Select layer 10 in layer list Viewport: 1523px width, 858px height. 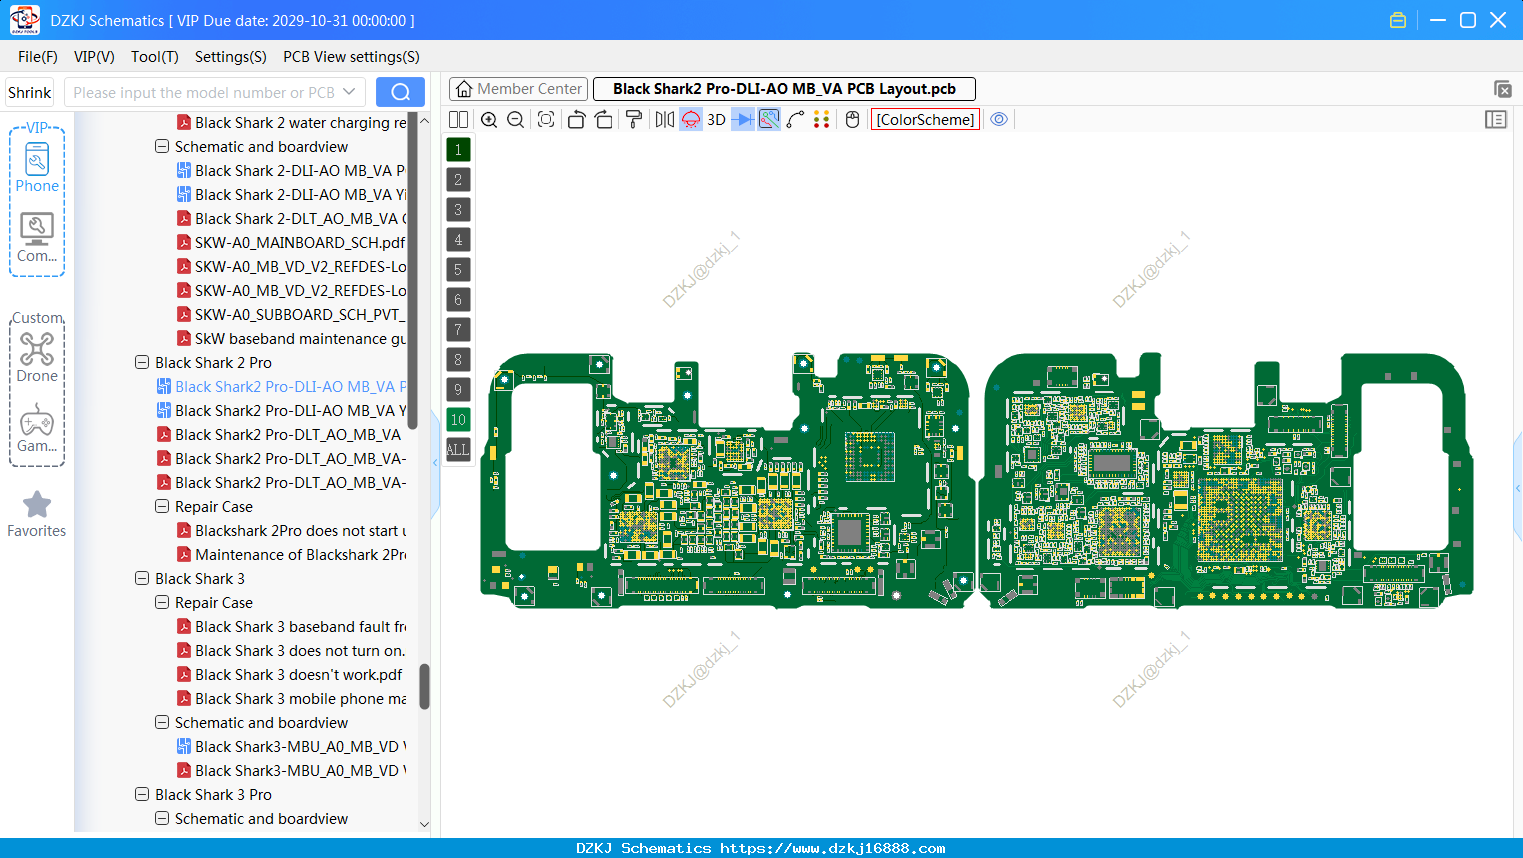click(x=458, y=420)
